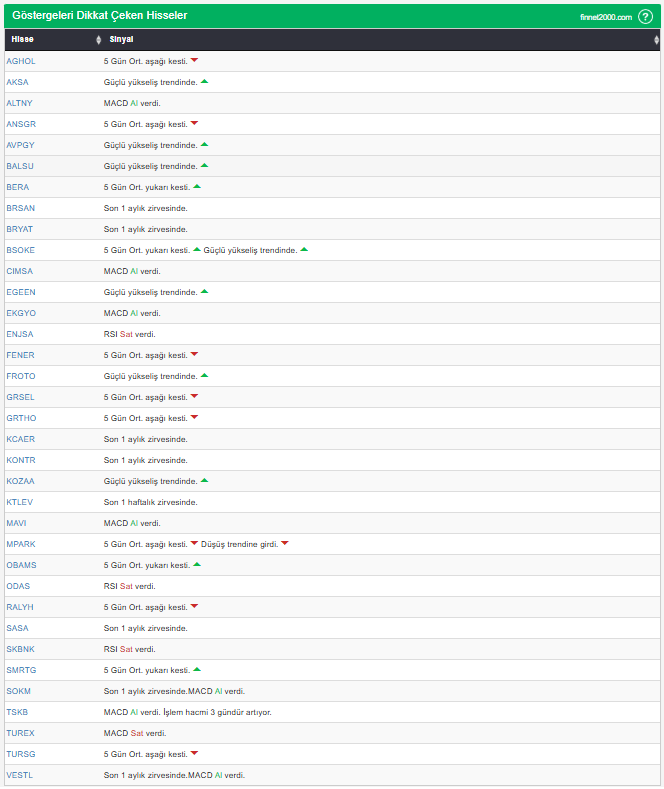This screenshot has height=789, width=664.
Task: Open the AGHOL stock link
Action: pos(20,61)
